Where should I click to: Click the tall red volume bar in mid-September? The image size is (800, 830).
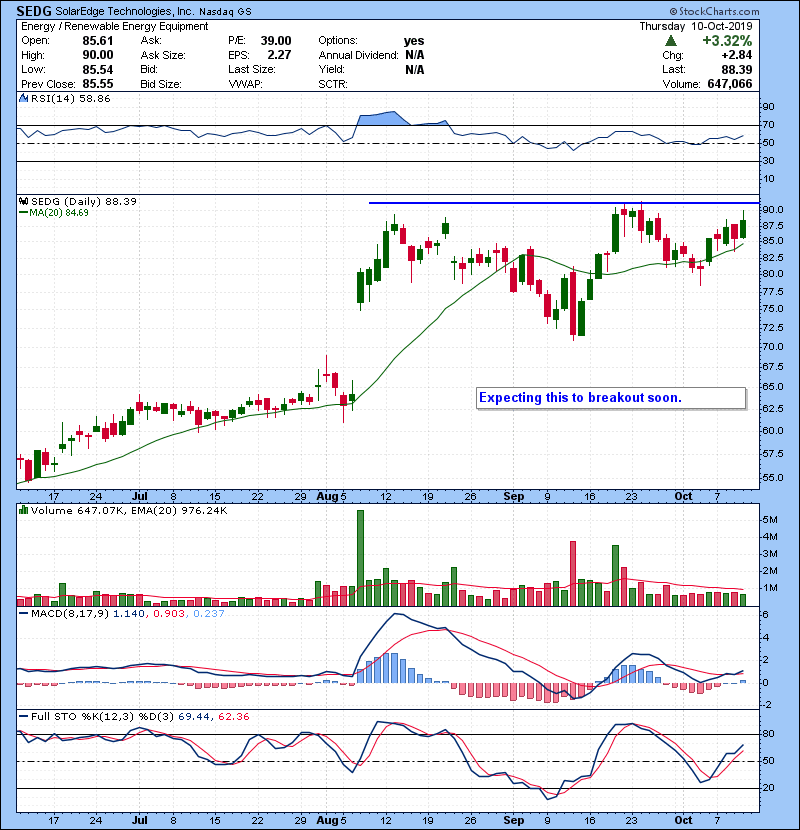click(573, 573)
